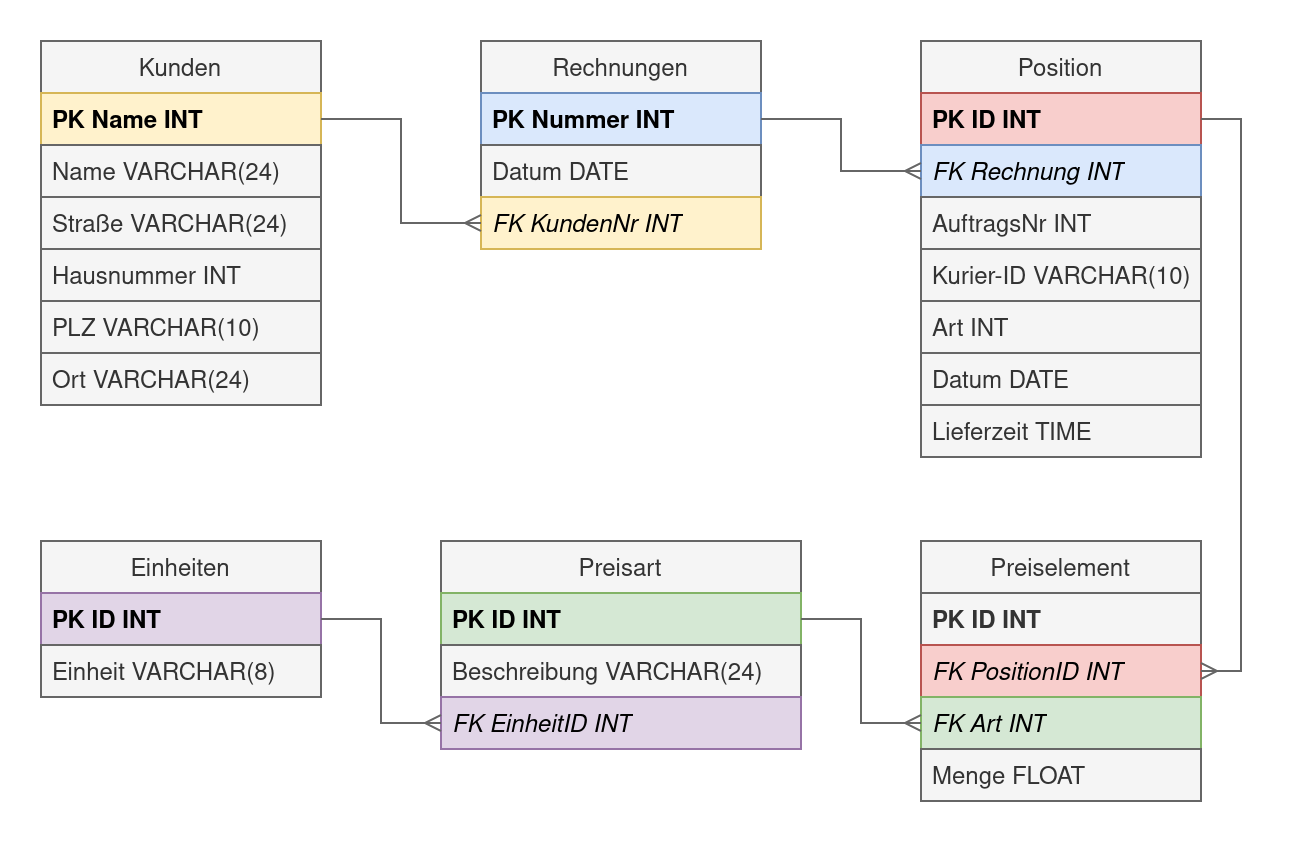The height and width of the screenshot is (848, 1298).
Task: Click the FK Rechnung INT field
Action: pyautogui.click(x=1060, y=171)
